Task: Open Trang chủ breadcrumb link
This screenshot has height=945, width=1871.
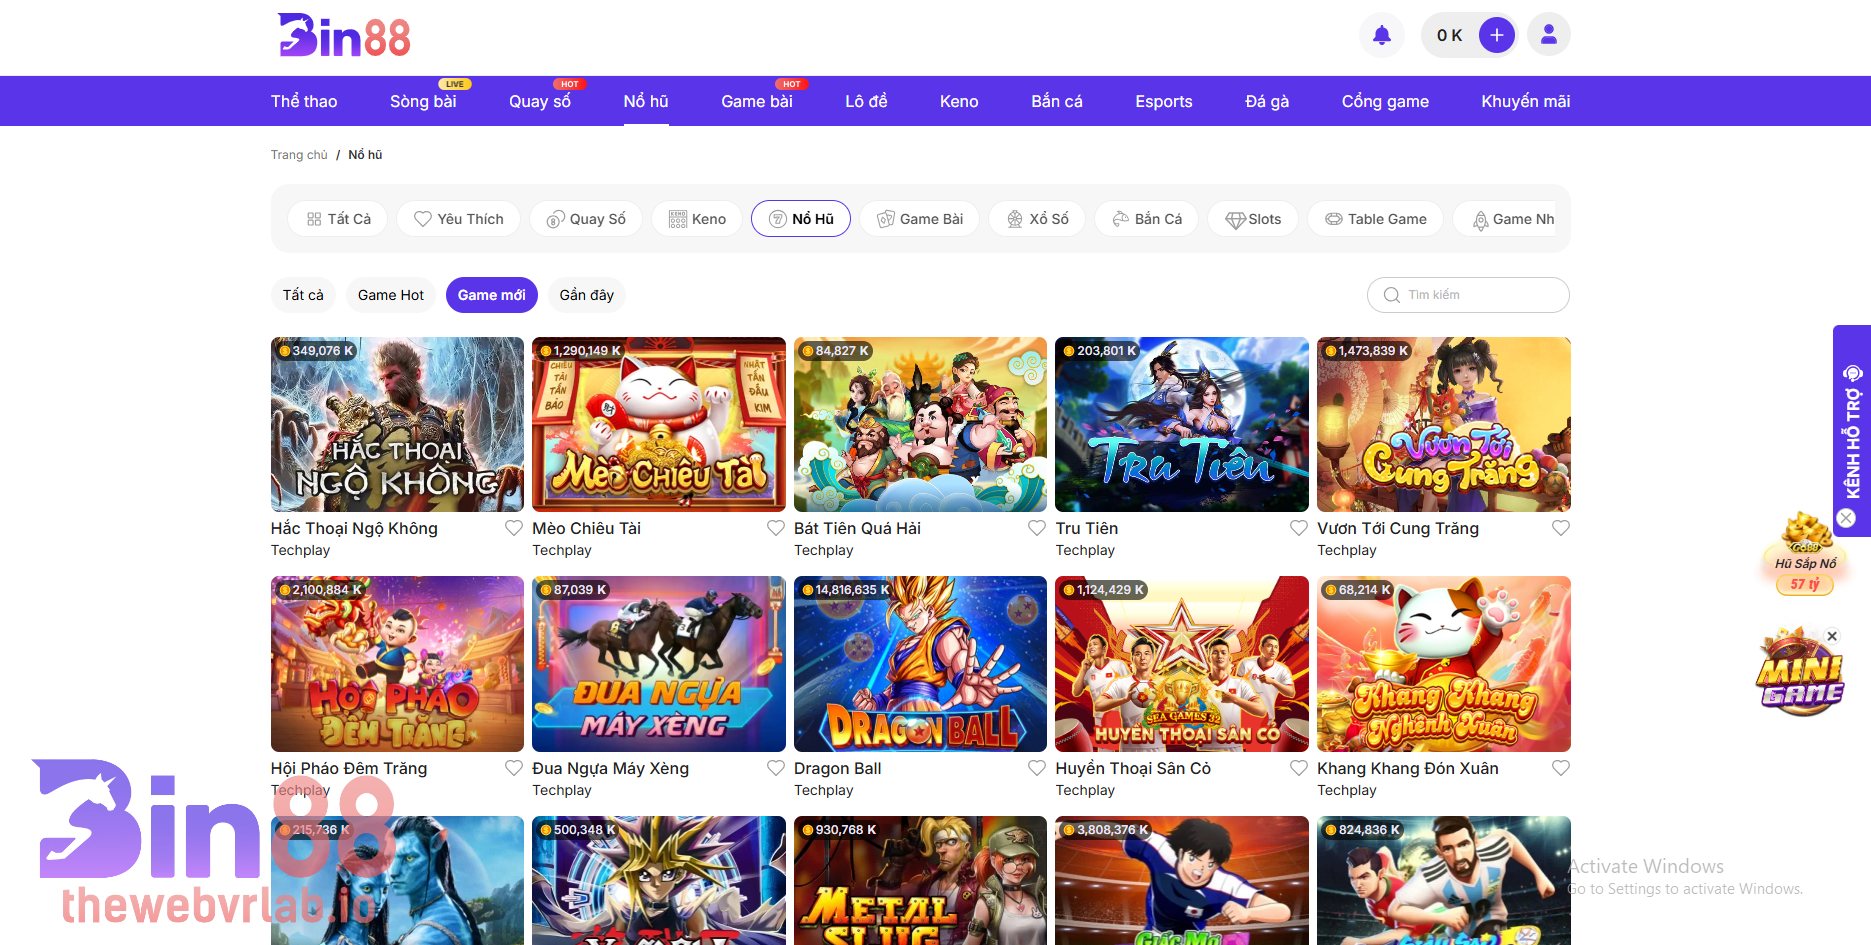Action: click(x=298, y=154)
